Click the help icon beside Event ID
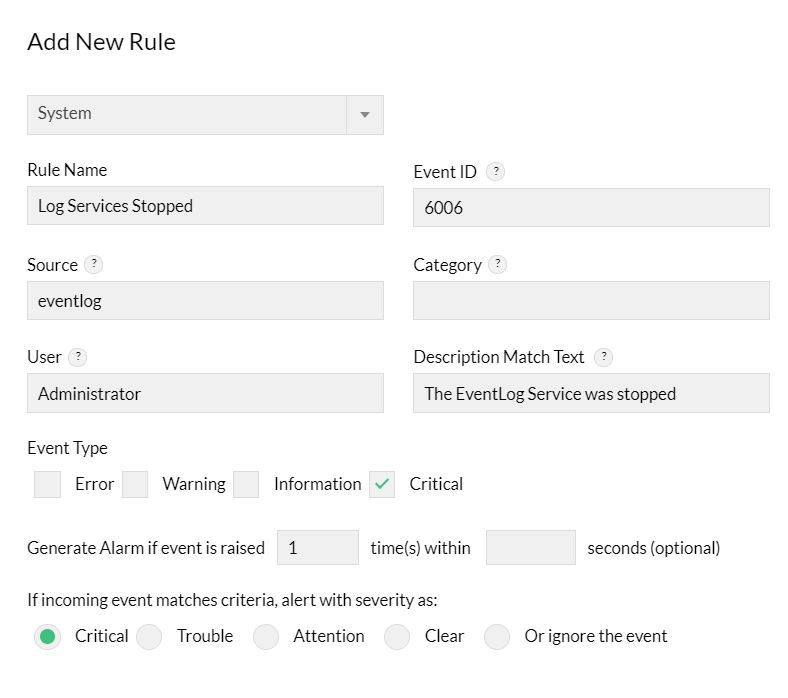The width and height of the screenshot is (788, 698). pyautogui.click(x=495, y=172)
